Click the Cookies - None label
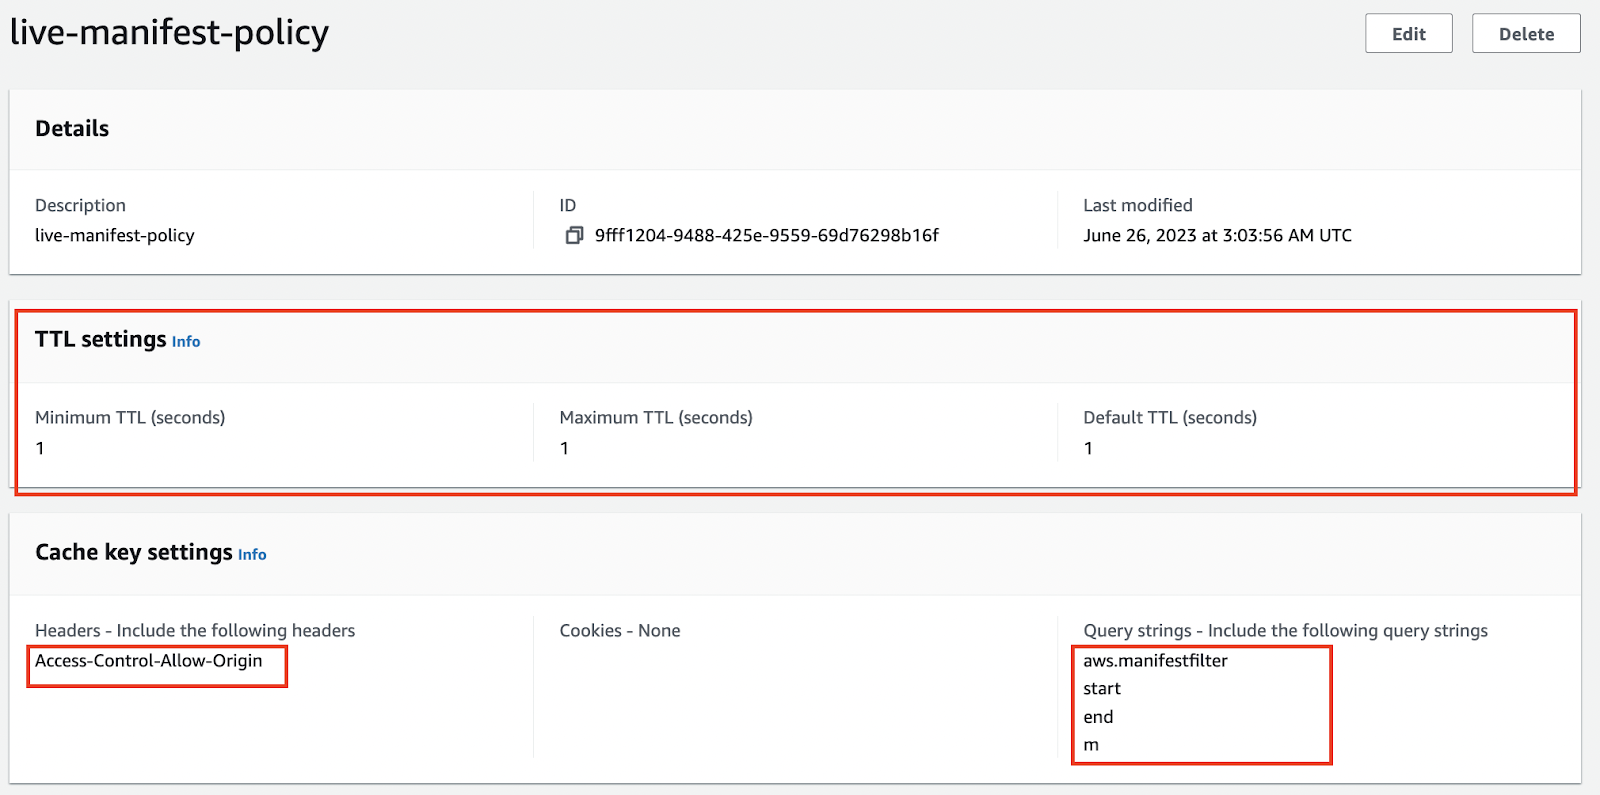 pyautogui.click(x=620, y=631)
